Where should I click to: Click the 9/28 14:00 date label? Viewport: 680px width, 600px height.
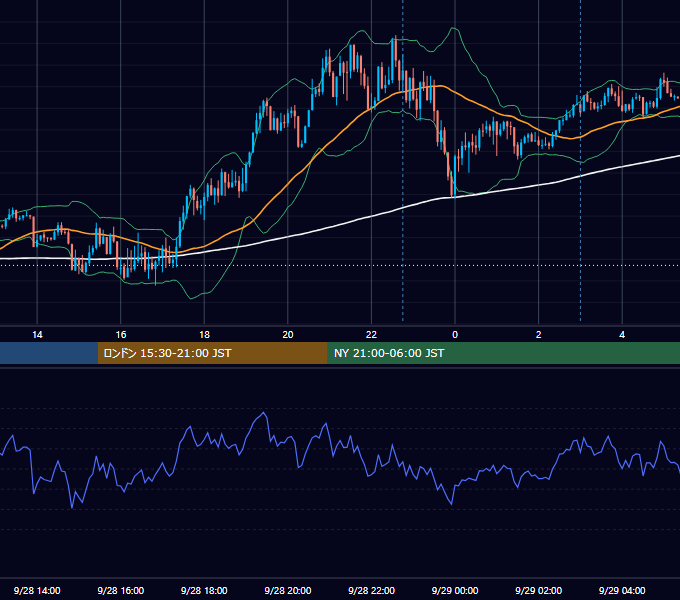[37, 590]
